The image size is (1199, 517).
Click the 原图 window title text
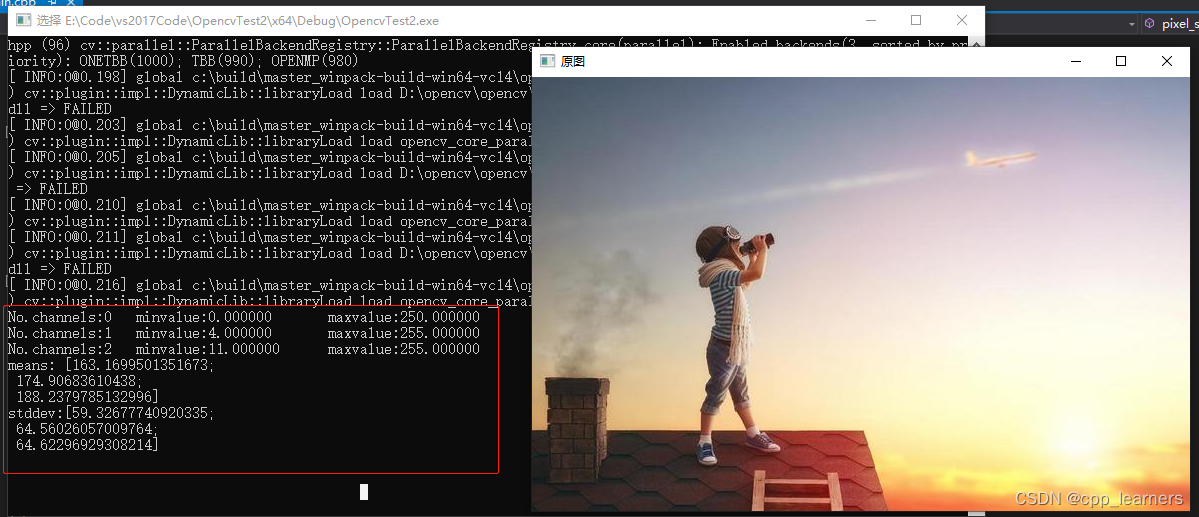[573, 61]
